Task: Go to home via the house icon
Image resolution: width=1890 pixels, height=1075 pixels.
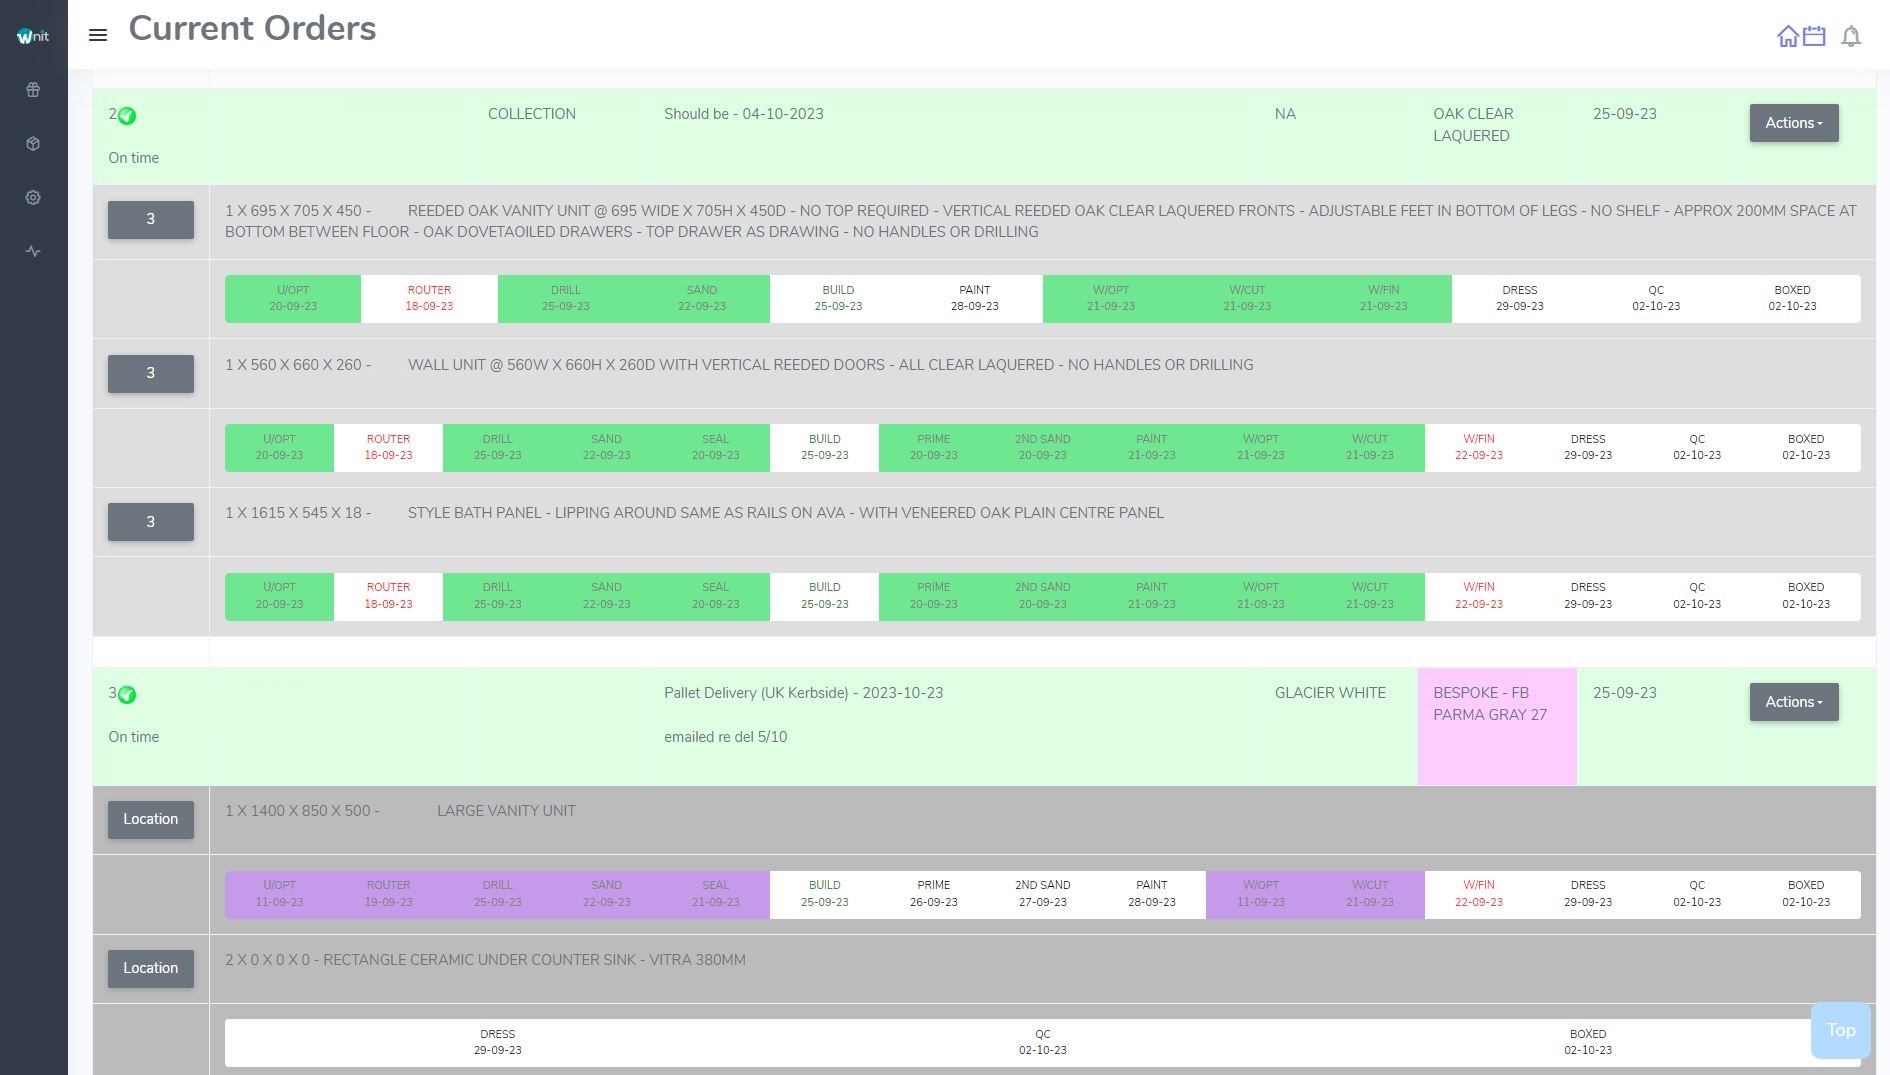Action: click(1787, 37)
